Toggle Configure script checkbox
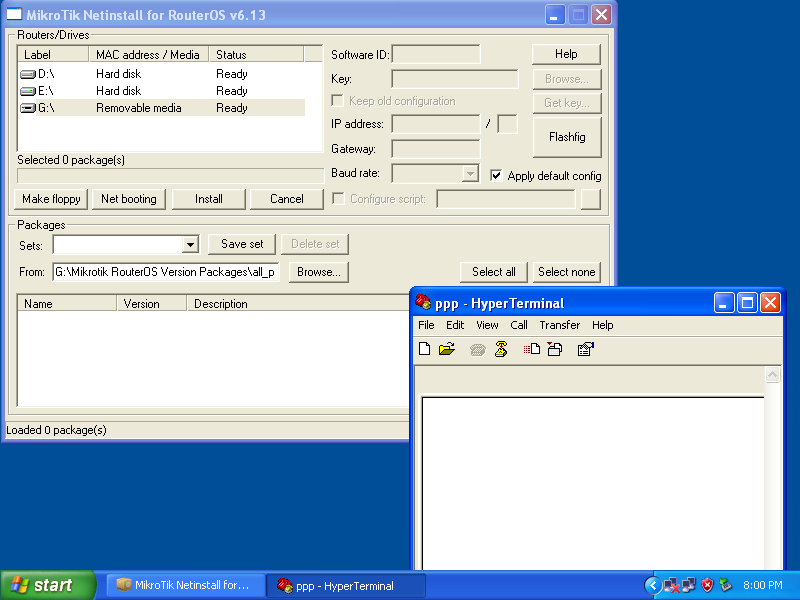 coord(338,198)
